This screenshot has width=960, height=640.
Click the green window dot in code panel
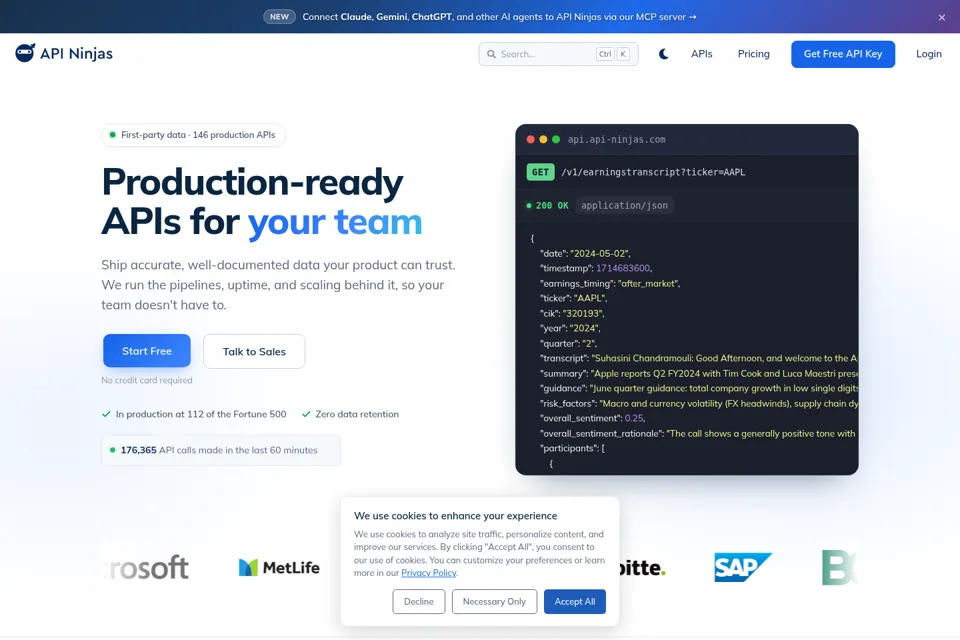point(556,140)
